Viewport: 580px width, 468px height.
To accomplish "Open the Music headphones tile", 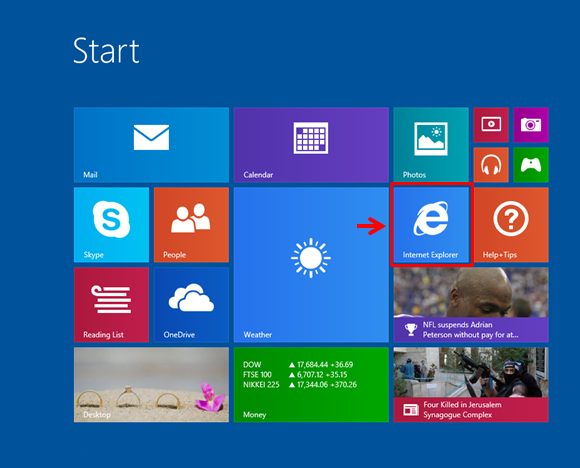I will click(491, 165).
